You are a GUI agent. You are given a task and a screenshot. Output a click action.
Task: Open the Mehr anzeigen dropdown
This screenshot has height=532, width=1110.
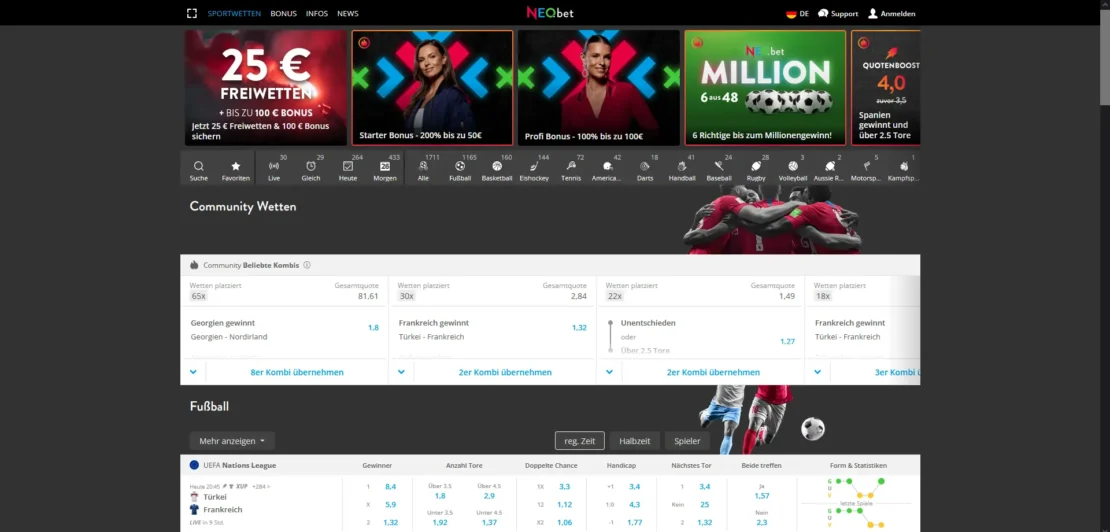coord(231,441)
